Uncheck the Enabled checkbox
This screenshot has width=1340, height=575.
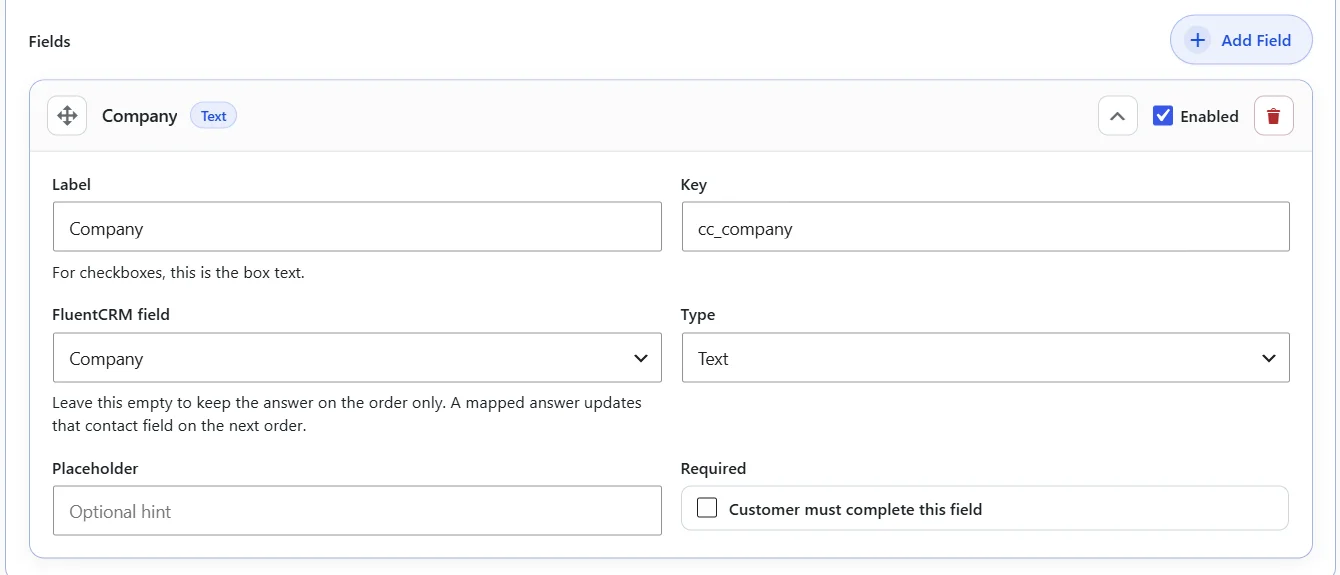[x=1162, y=115]
